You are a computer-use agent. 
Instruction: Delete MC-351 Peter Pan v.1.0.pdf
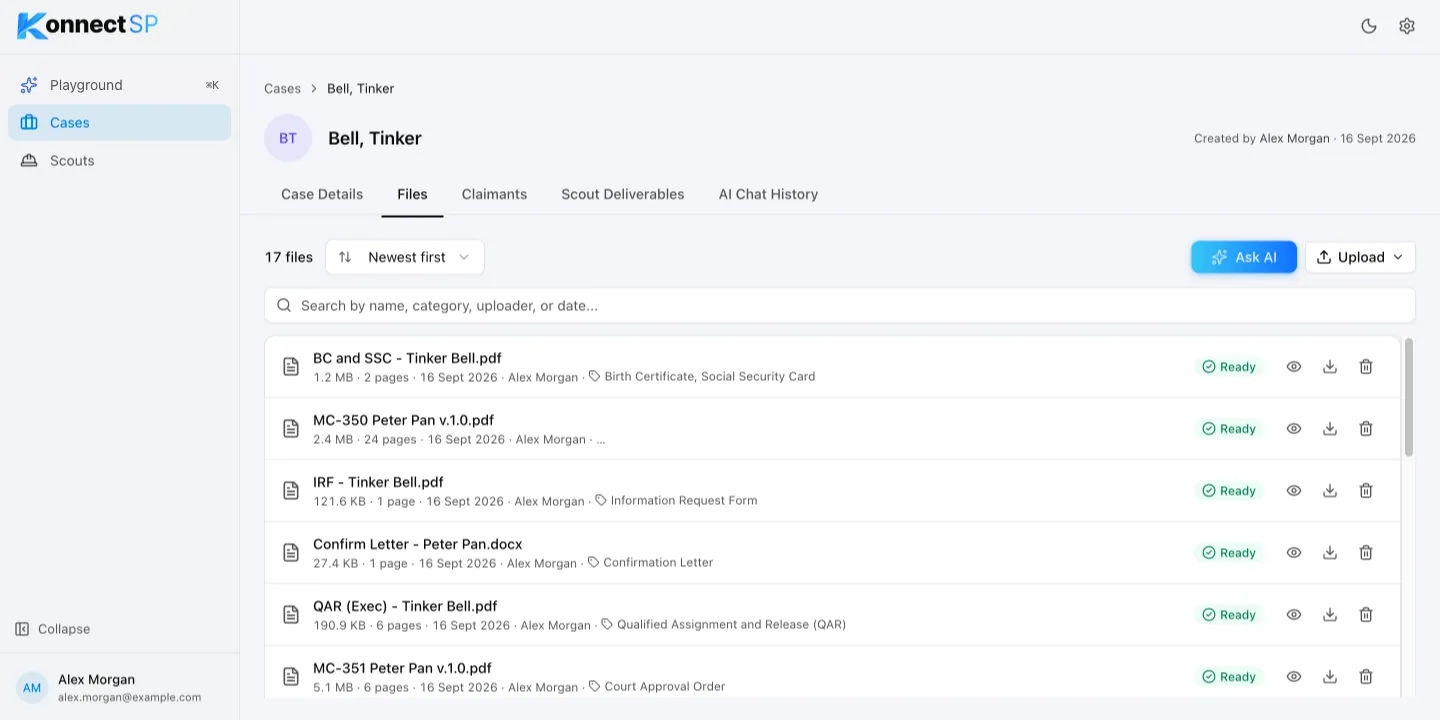click(x=1366, y=677)
